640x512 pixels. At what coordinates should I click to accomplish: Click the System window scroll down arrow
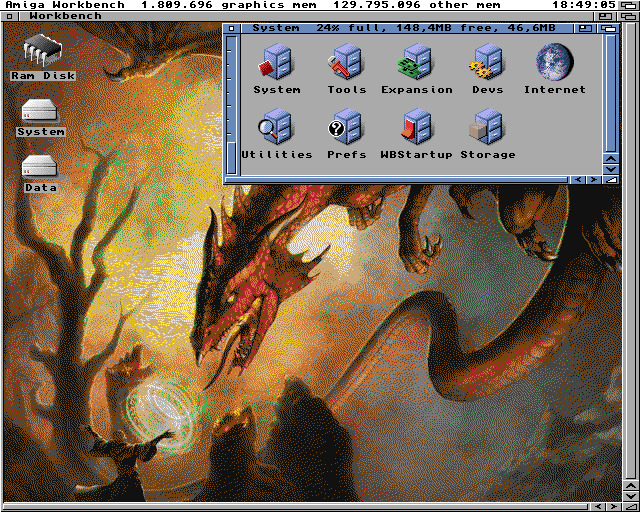[611, 169]
